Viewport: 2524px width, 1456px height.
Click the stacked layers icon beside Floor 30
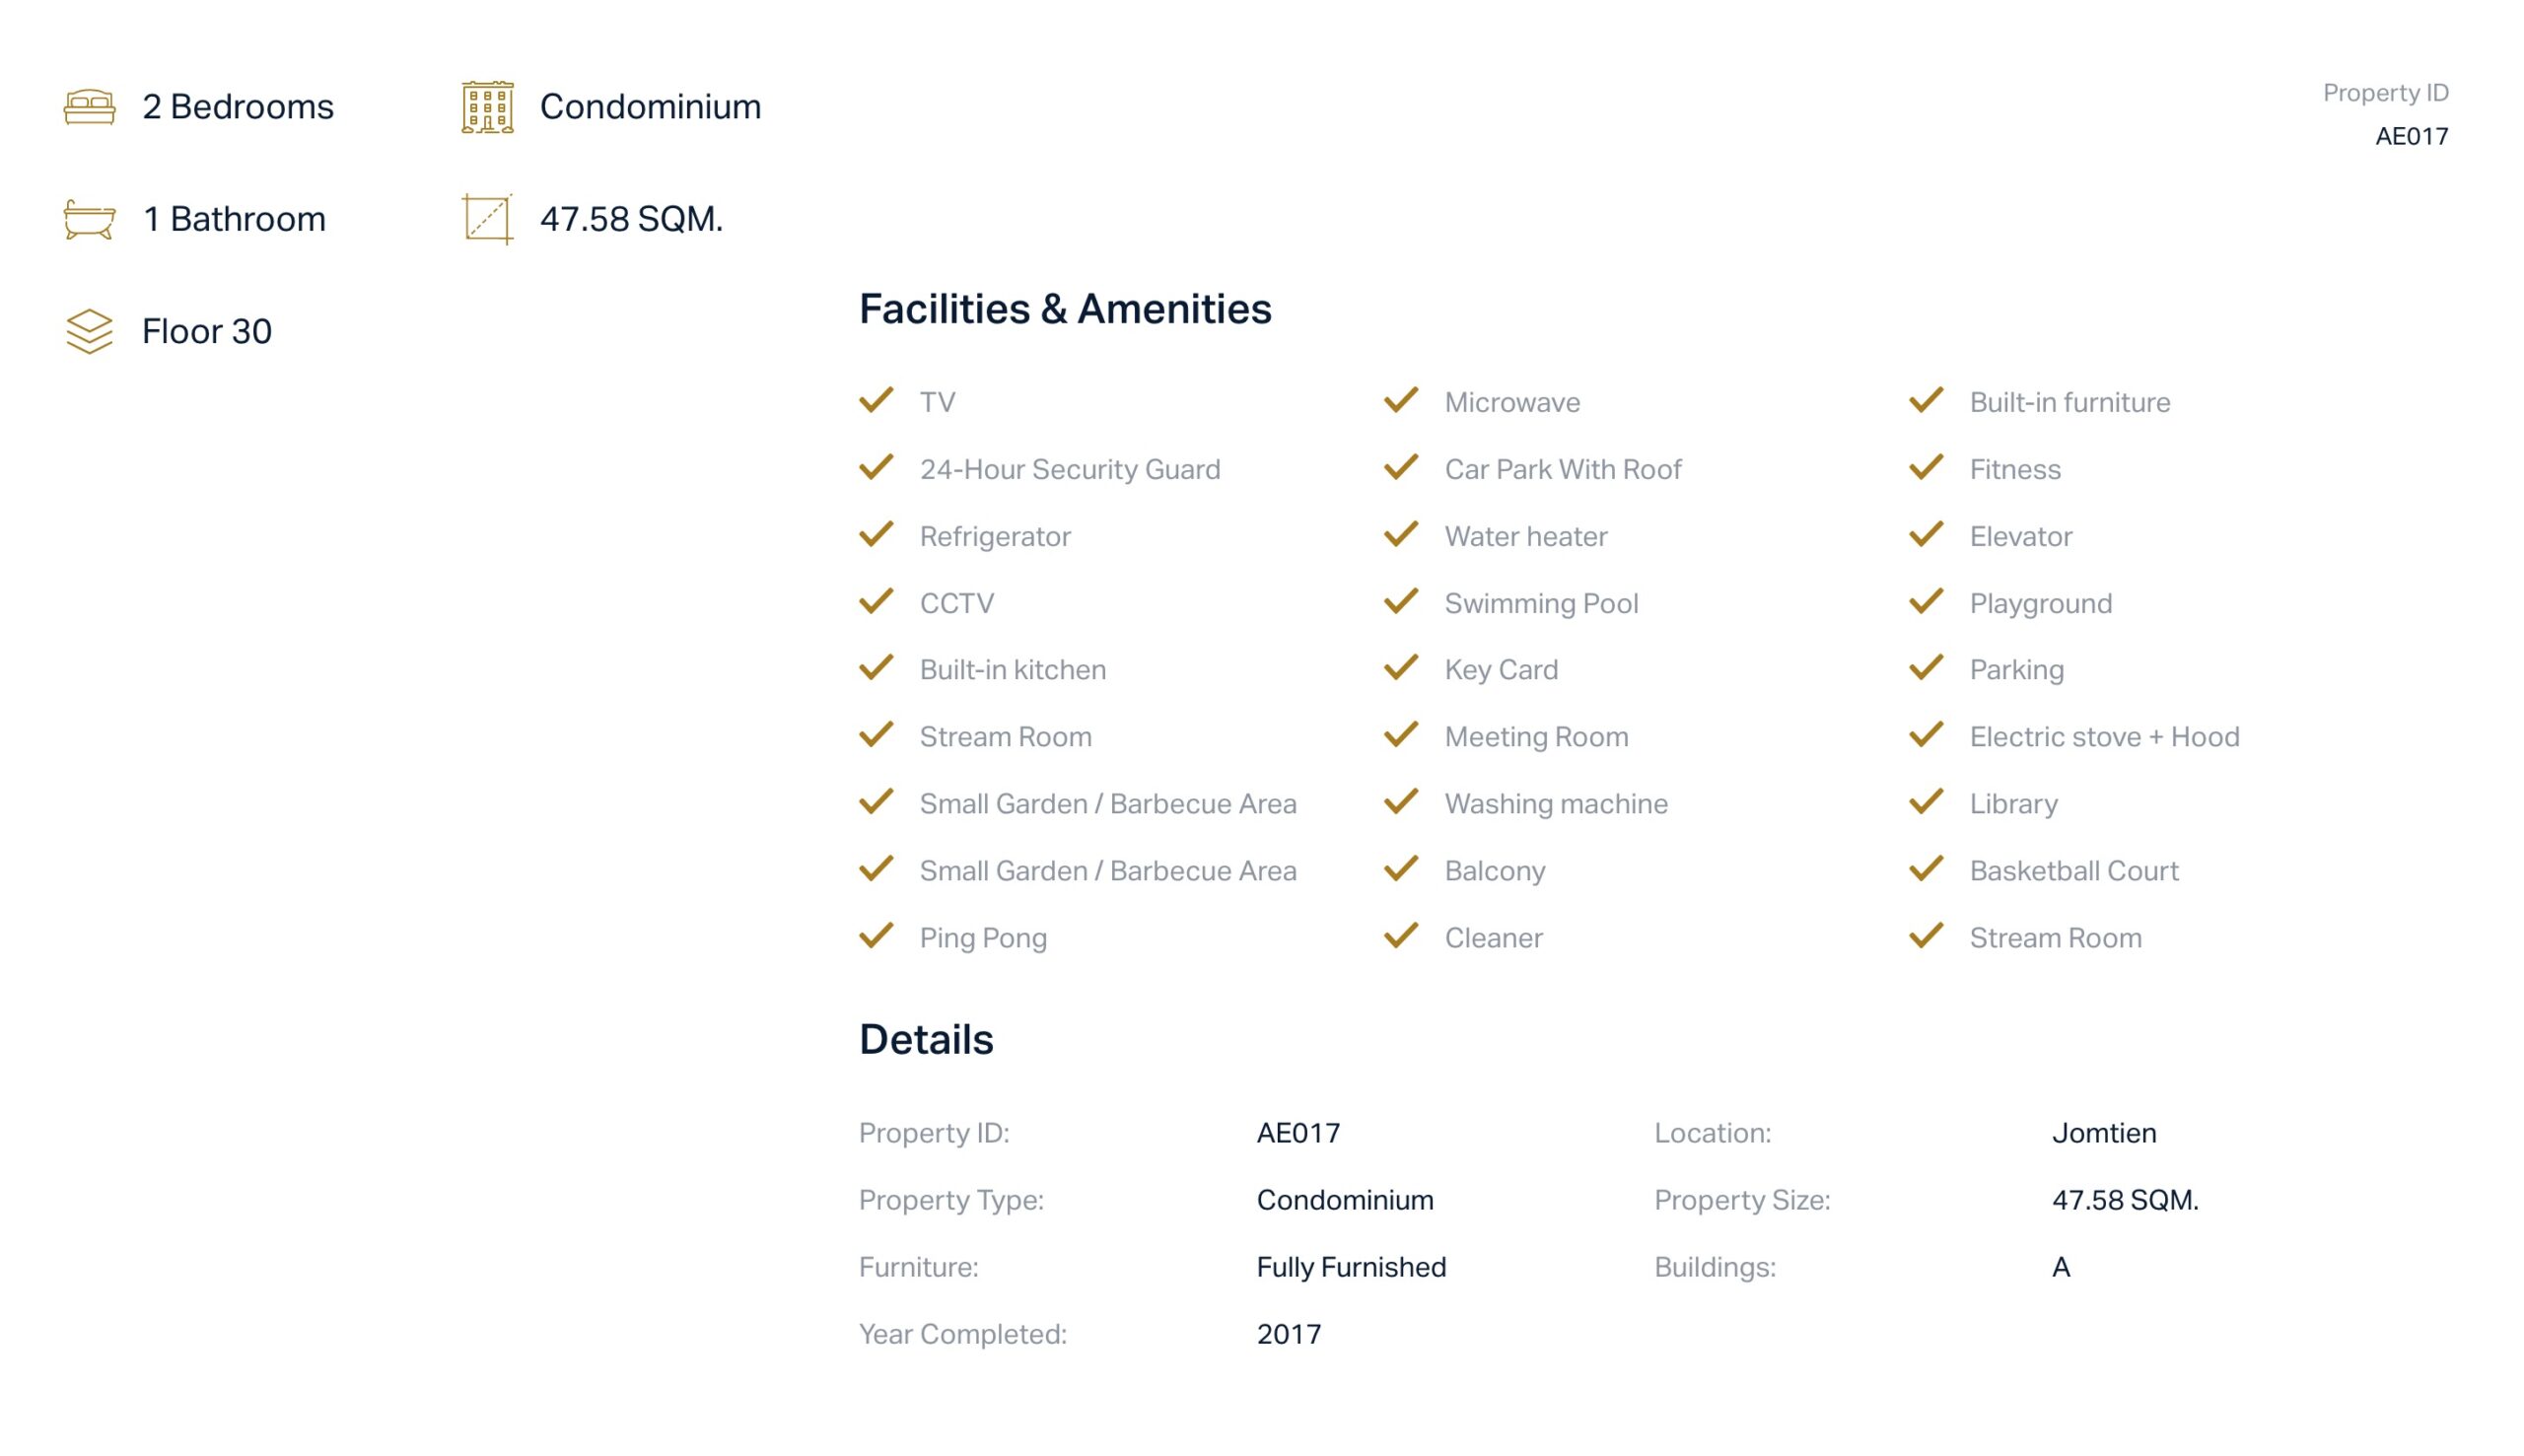point(89,331)
